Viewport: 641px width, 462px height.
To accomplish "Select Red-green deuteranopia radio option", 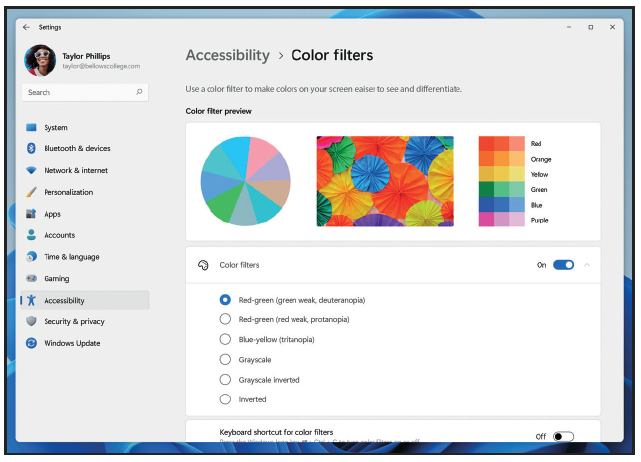I will [225, 300].
